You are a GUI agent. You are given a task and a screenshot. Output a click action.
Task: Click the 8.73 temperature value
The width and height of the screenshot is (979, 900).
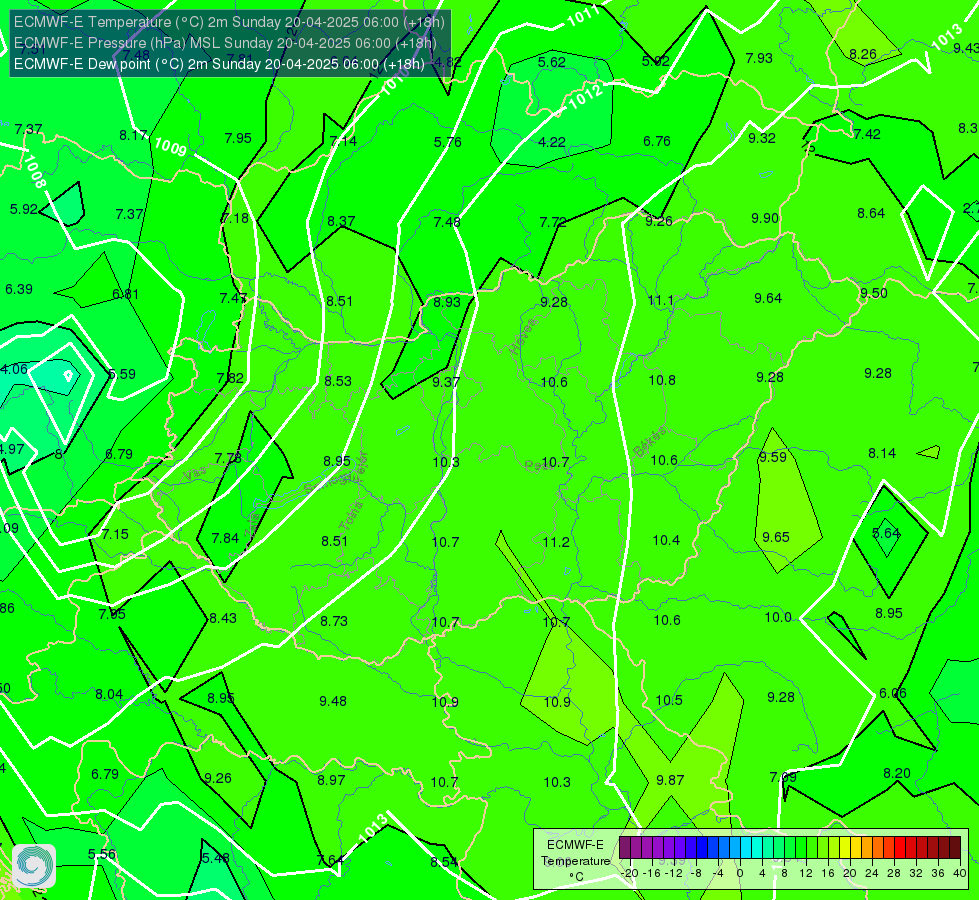click(x=334, y=621)
